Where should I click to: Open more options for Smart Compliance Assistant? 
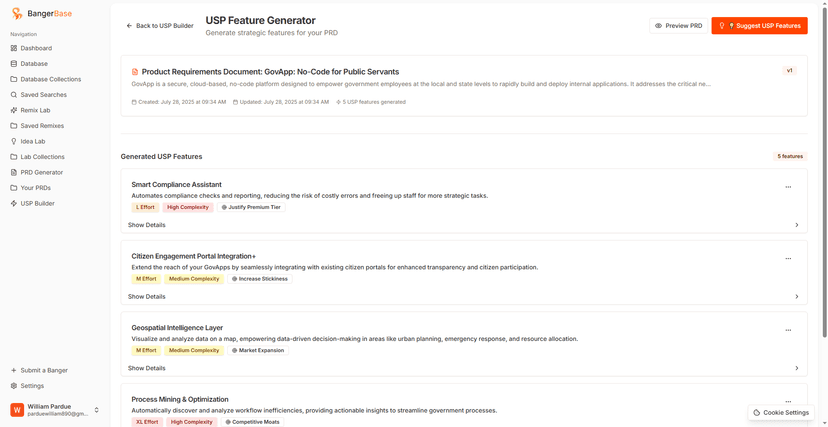(788, 187)
